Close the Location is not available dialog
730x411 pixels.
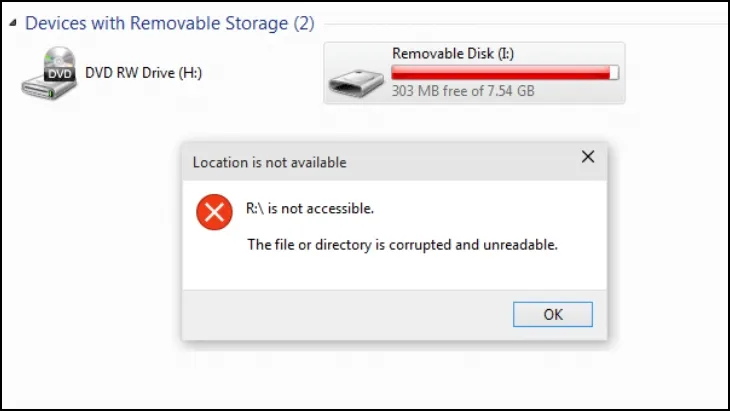point(588,157)
